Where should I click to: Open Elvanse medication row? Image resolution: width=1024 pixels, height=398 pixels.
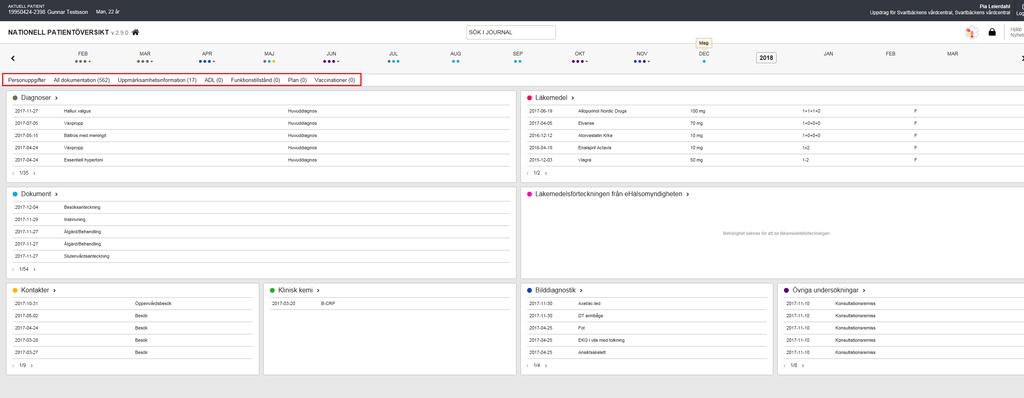[775, 123]
